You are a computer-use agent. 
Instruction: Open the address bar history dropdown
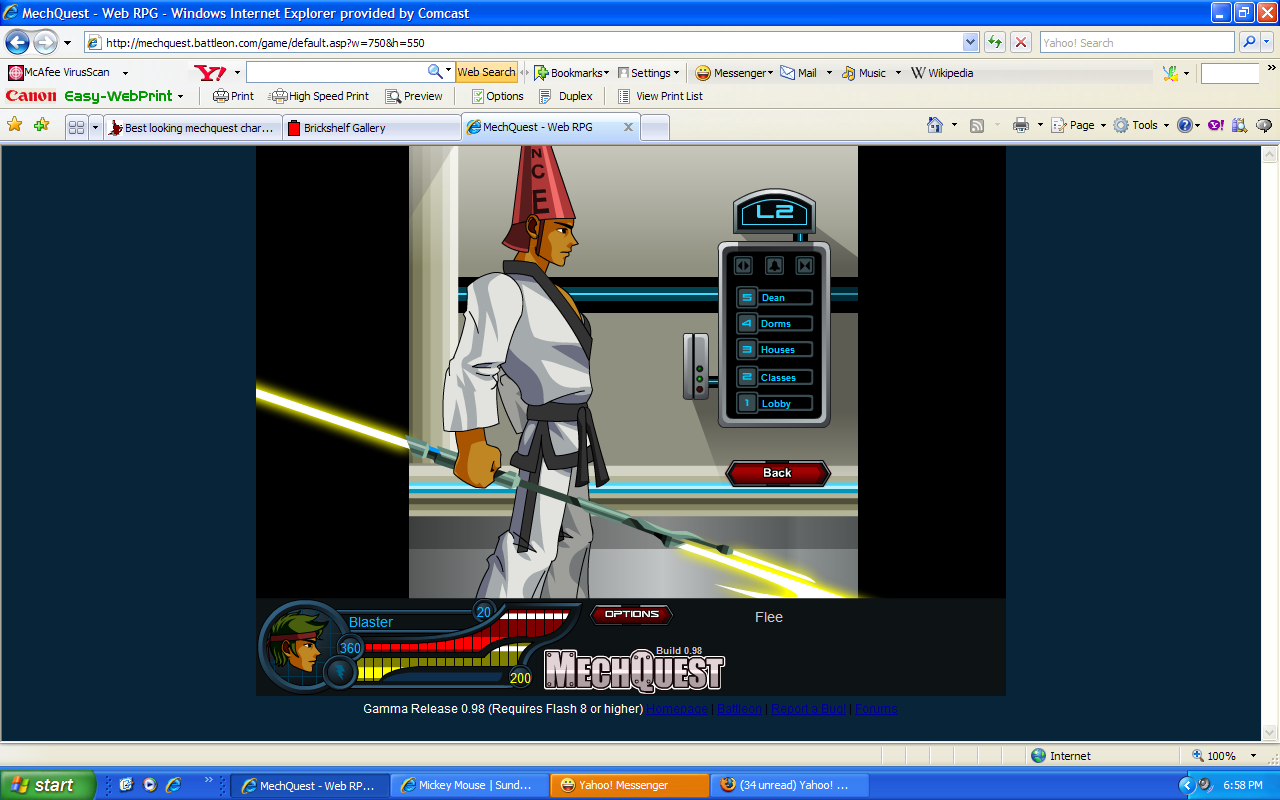click(x=970, y=42)
